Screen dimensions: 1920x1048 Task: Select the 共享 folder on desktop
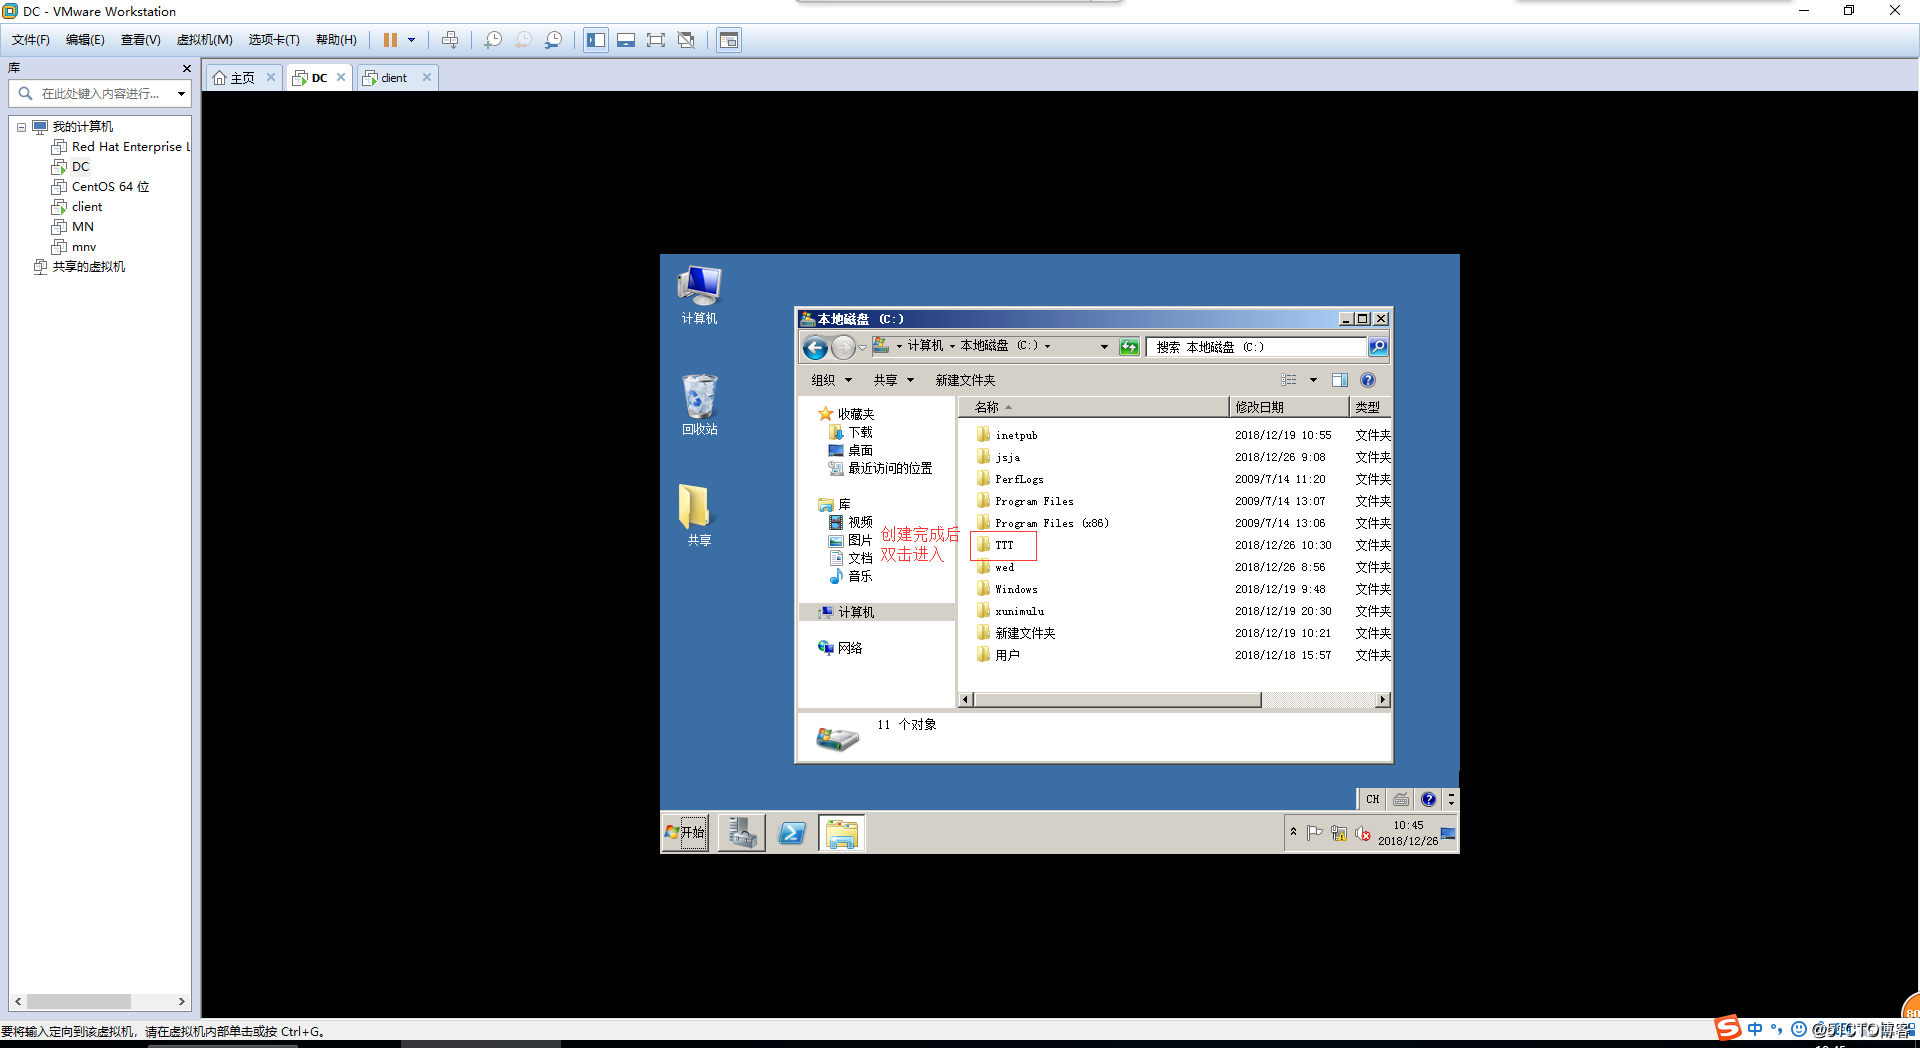coord(699,516)
